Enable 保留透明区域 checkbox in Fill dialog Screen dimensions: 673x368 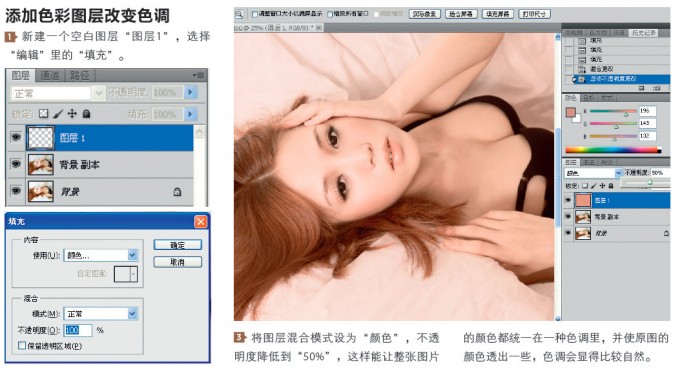22,345
